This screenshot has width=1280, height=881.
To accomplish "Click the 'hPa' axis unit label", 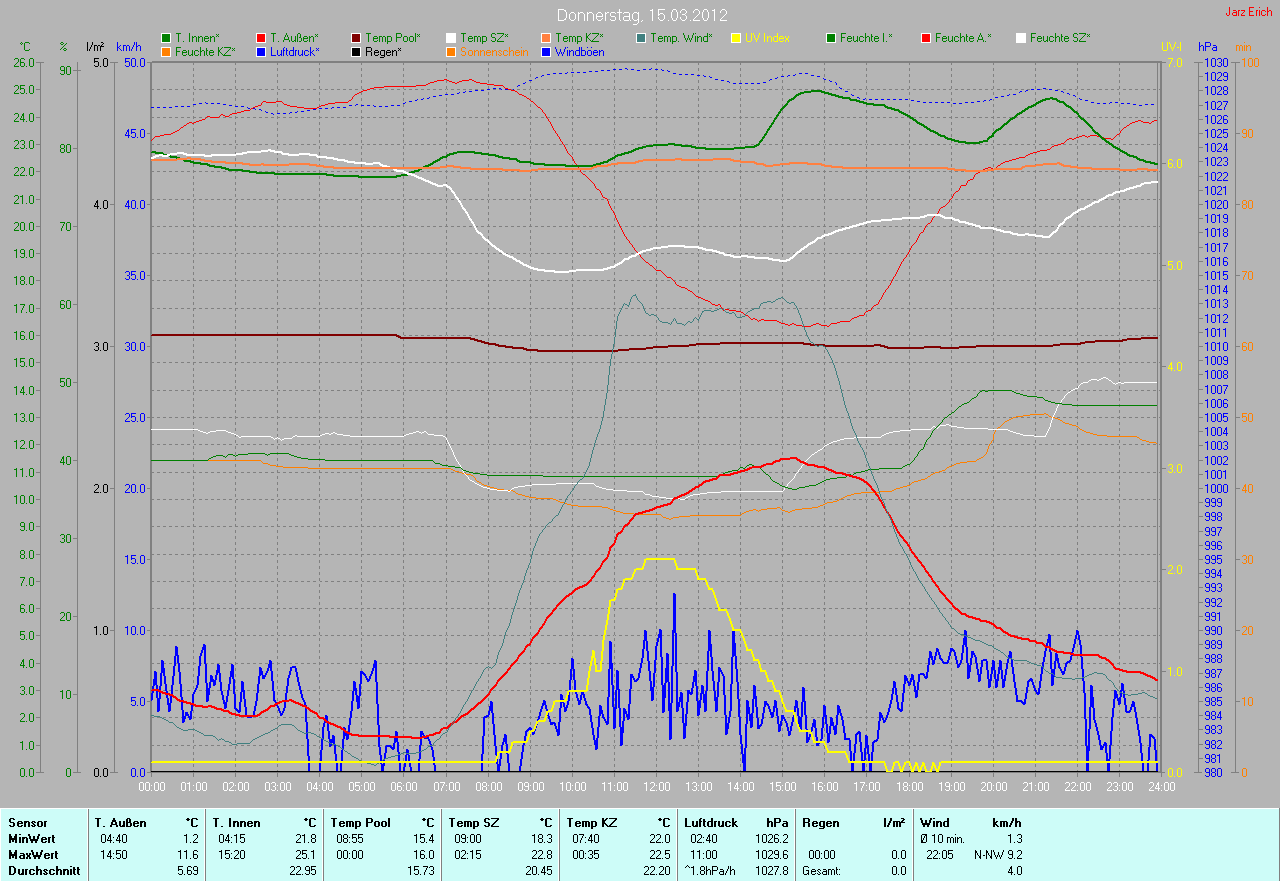I will 1209,47.
